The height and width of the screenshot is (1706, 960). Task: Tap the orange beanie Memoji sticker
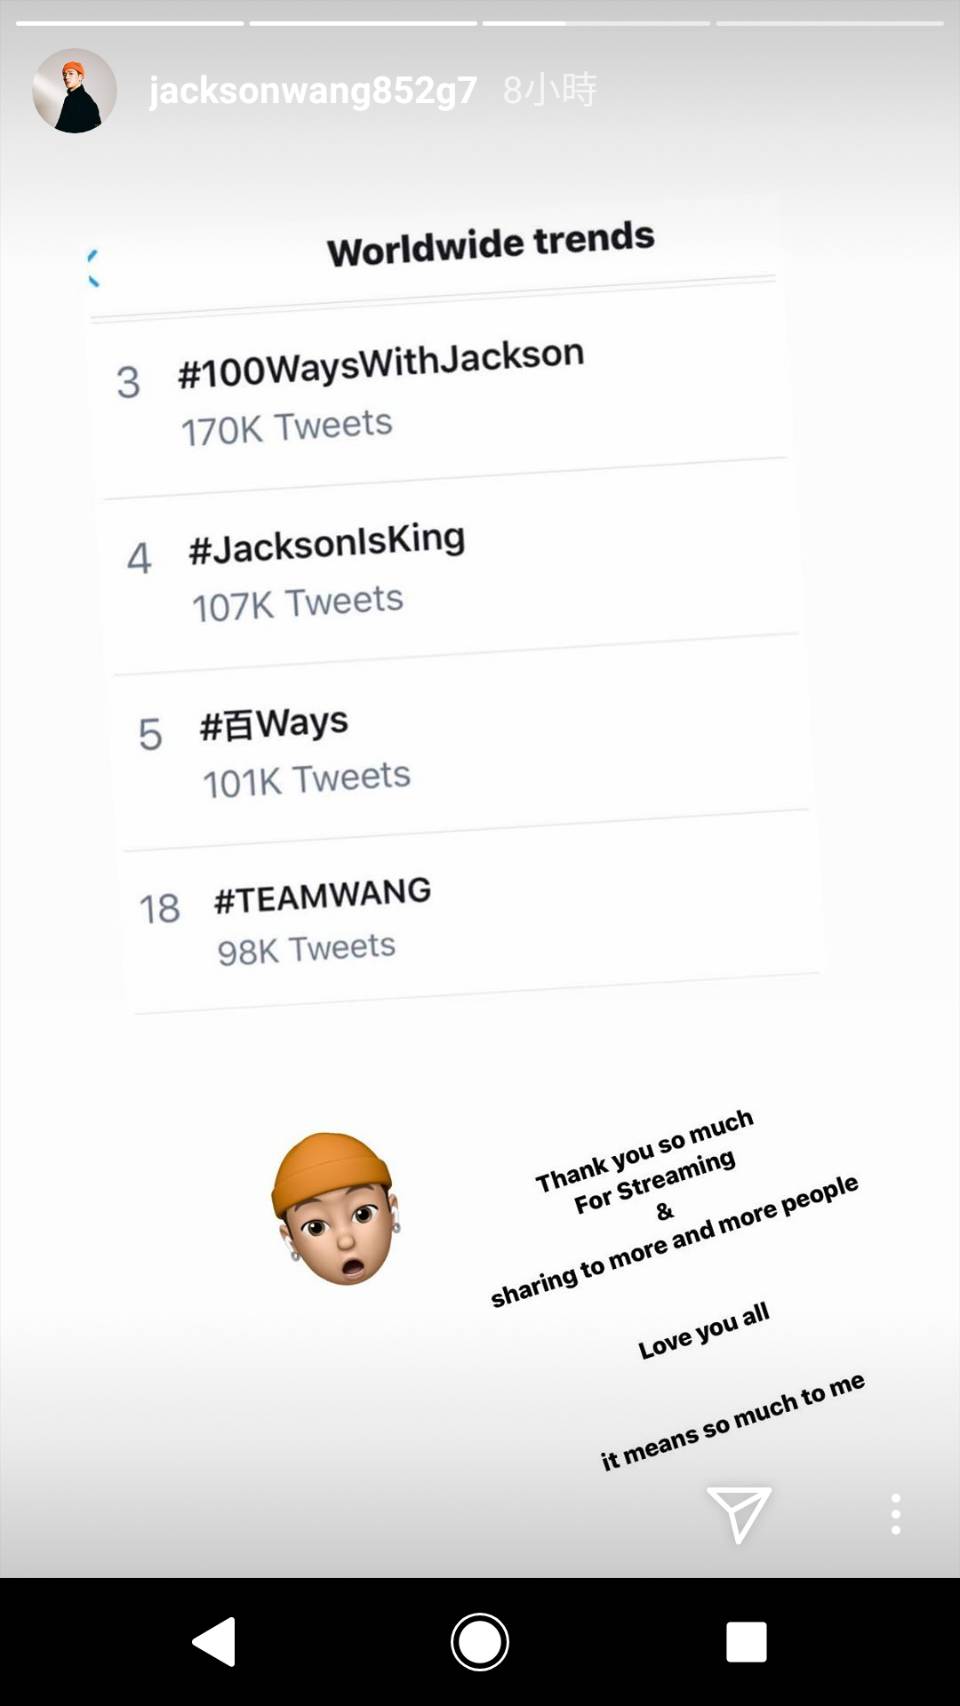(x=335, y=1208)
